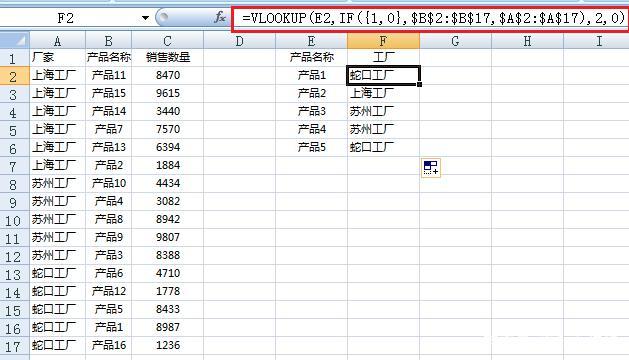The width and height of the screenshot is (629, 360).
Task: Select column H header
Action: coord(527,41)
